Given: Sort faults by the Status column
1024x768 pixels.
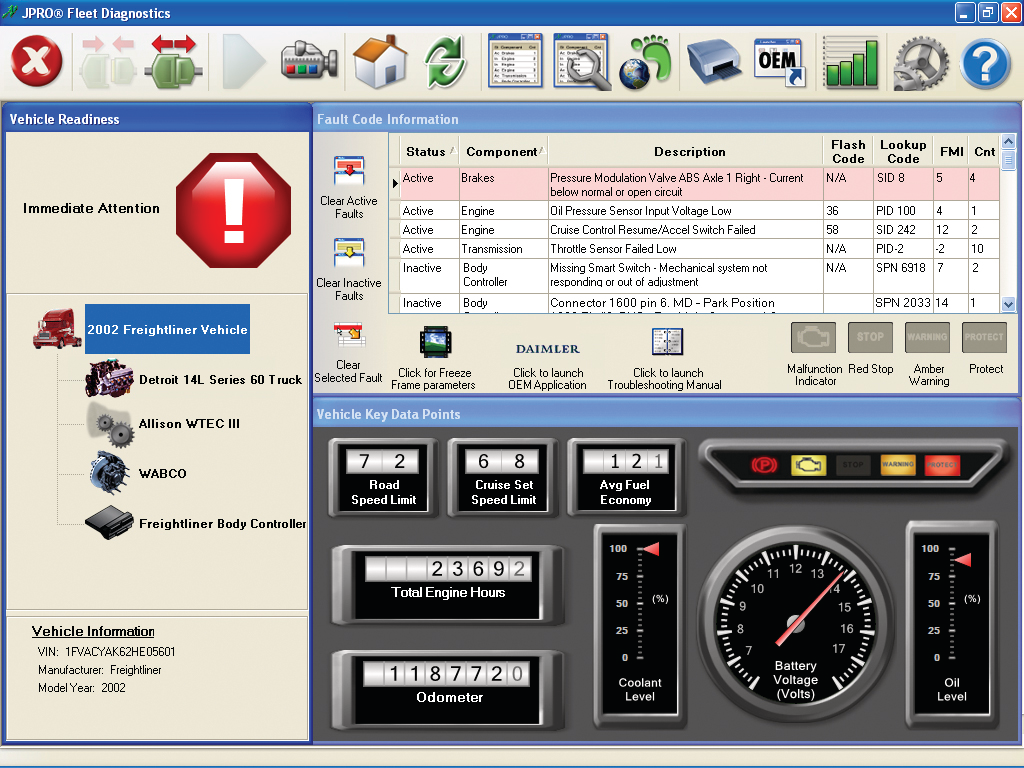Looking at the screenshot, I should [x=427, y=151].
